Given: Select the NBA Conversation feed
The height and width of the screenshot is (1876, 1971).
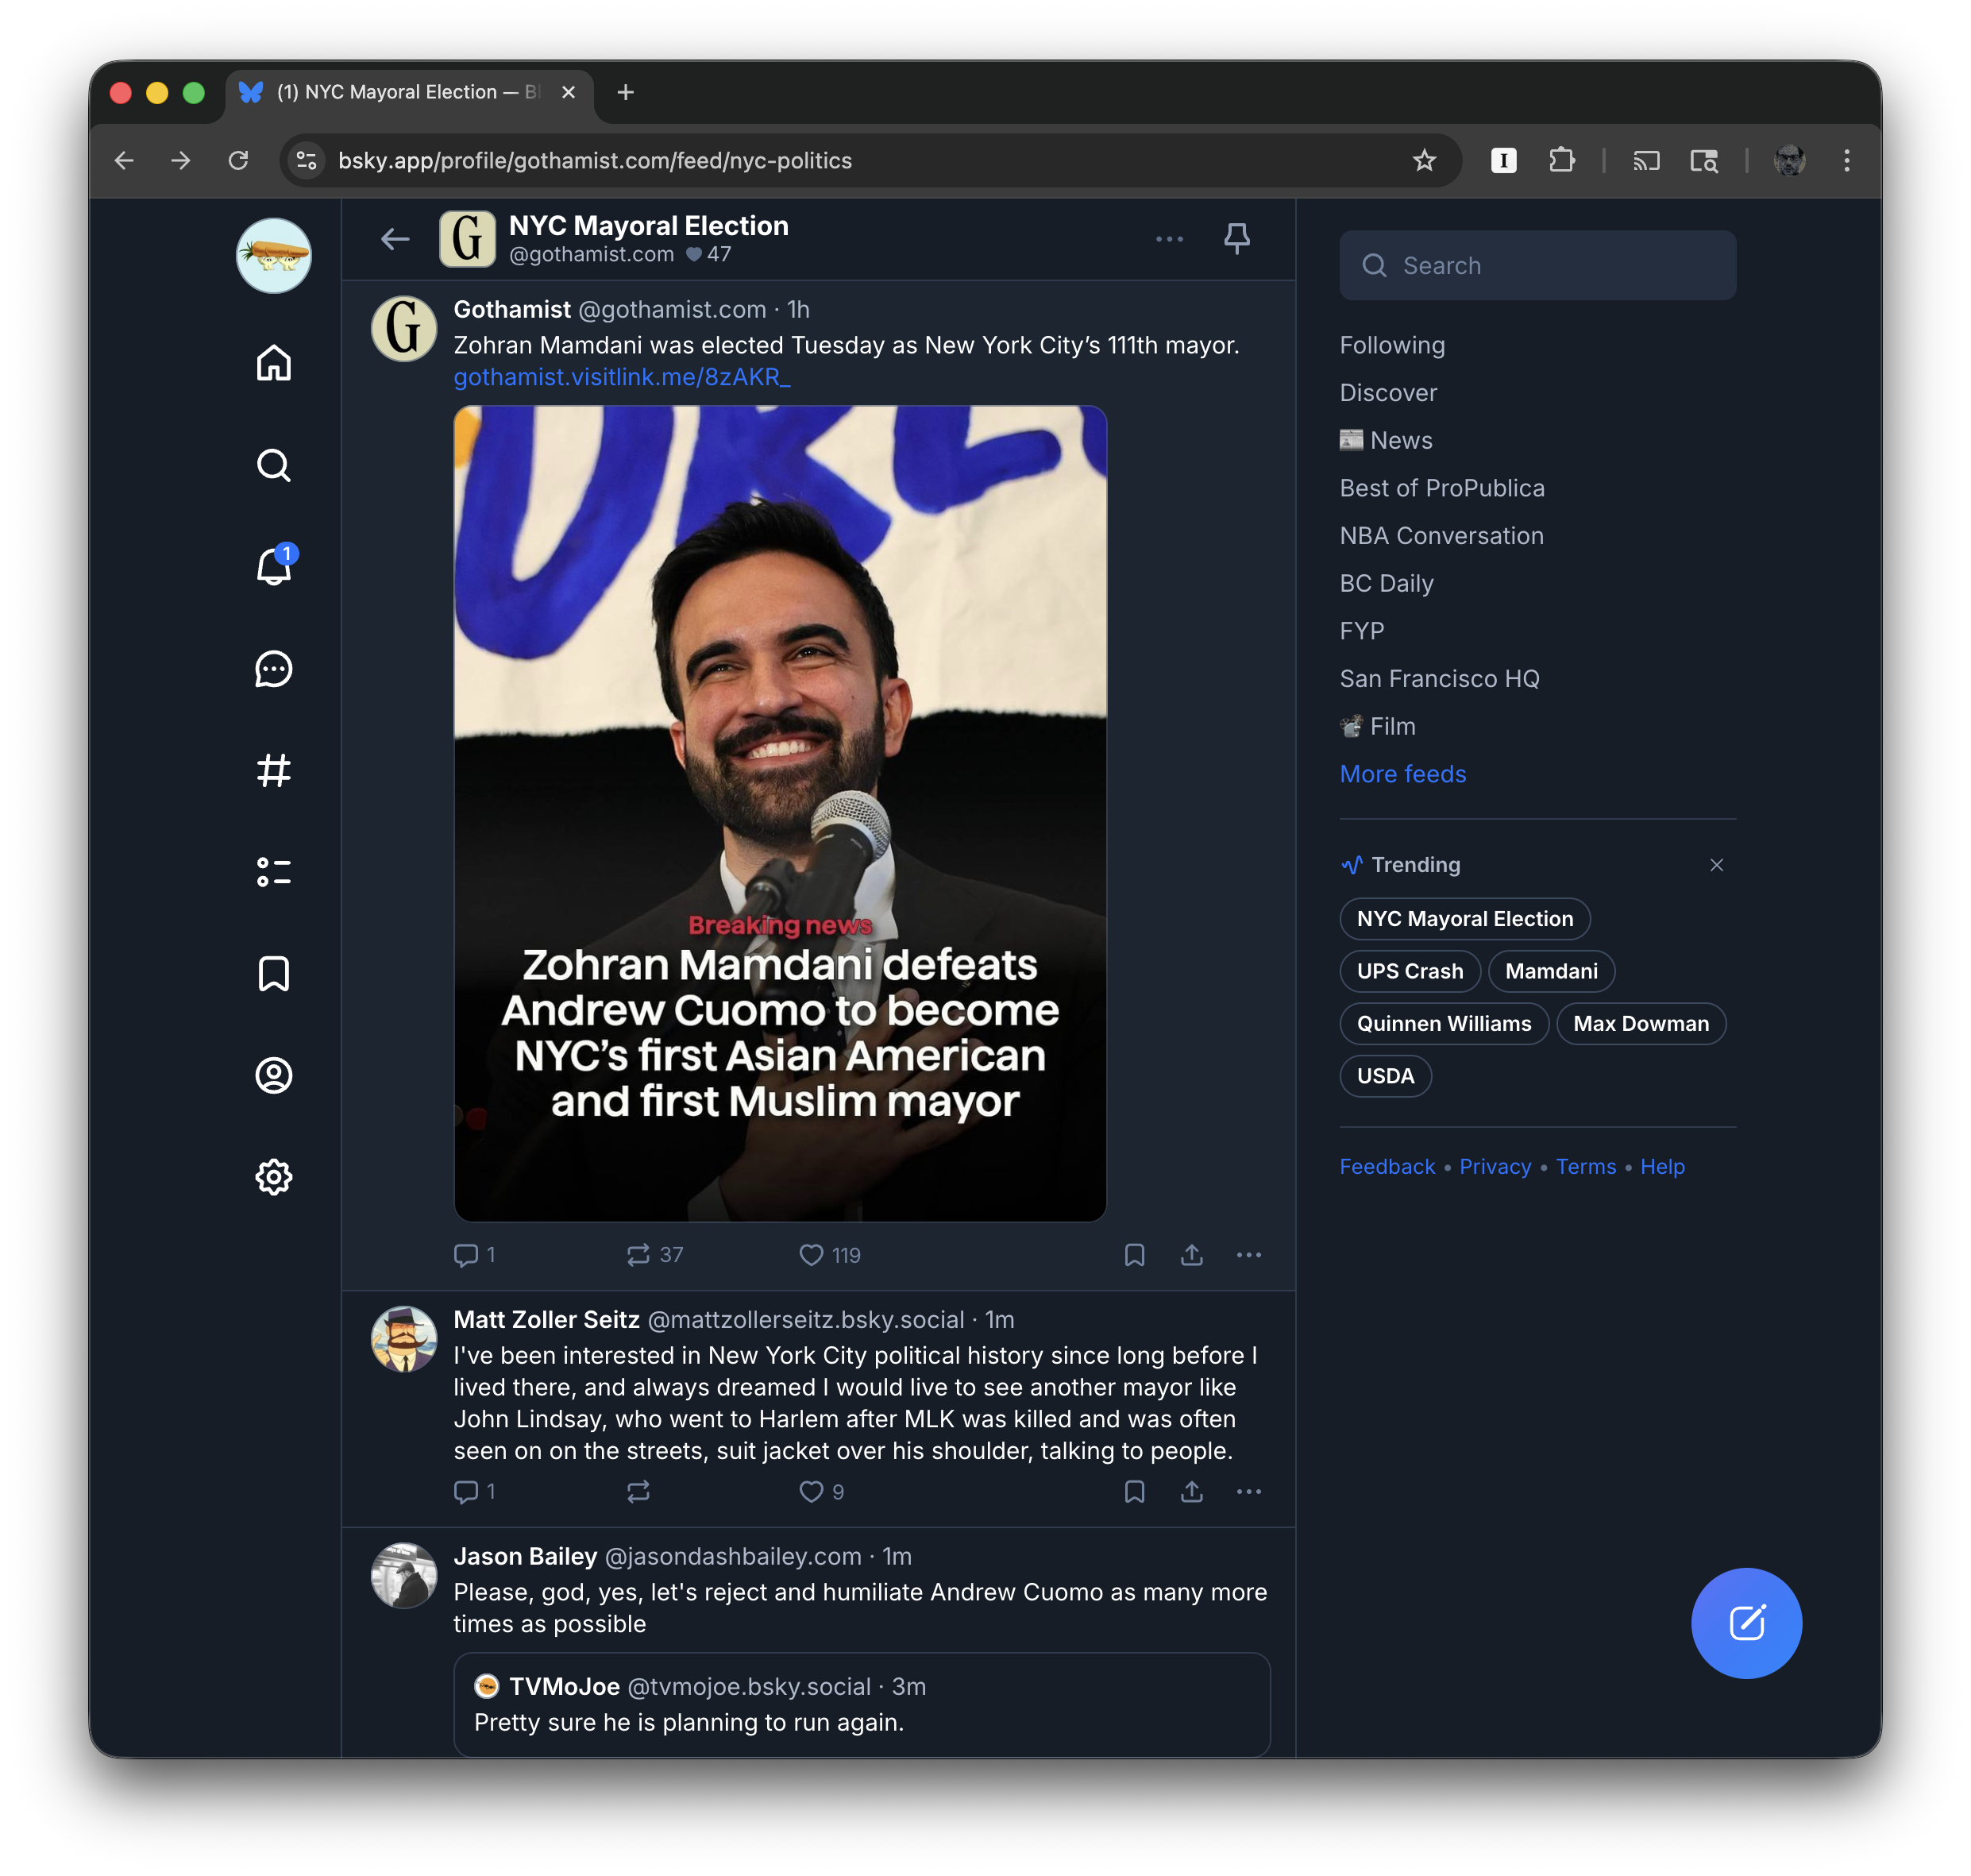Looking at the screenshot, I should [x=1441, y=536].
